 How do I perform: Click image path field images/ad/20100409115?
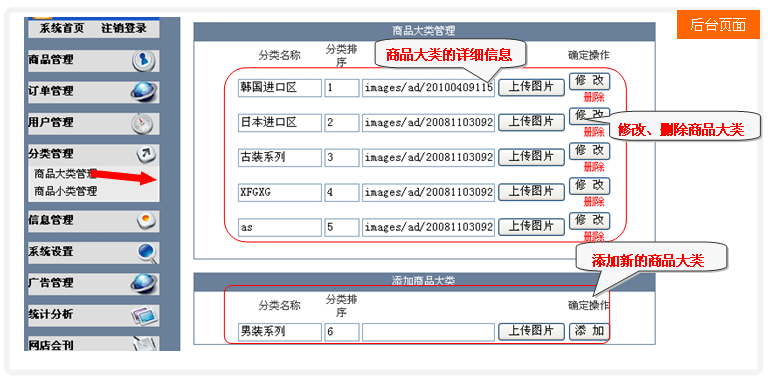pyautogui.click(x=428, y=88)
